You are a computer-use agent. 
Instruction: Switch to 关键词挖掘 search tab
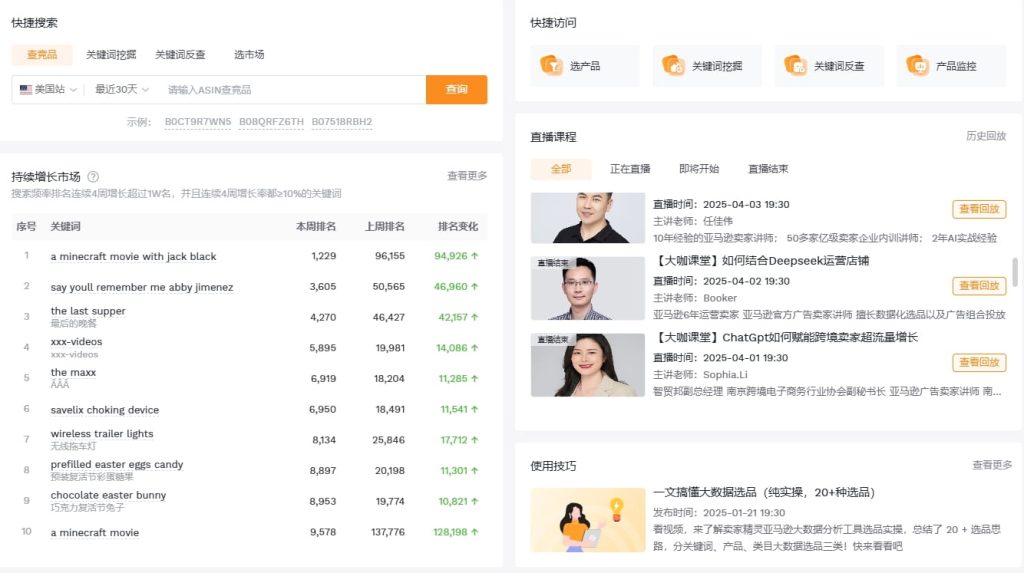click(111, 54)
